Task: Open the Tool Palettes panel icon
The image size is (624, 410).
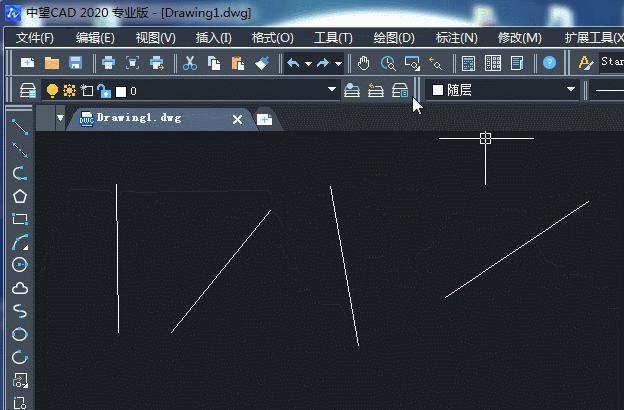Action: coord(493,63)
